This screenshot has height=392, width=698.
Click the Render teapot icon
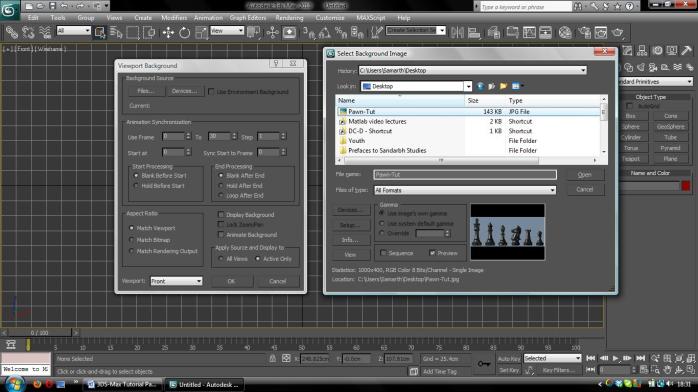point(617,32)
